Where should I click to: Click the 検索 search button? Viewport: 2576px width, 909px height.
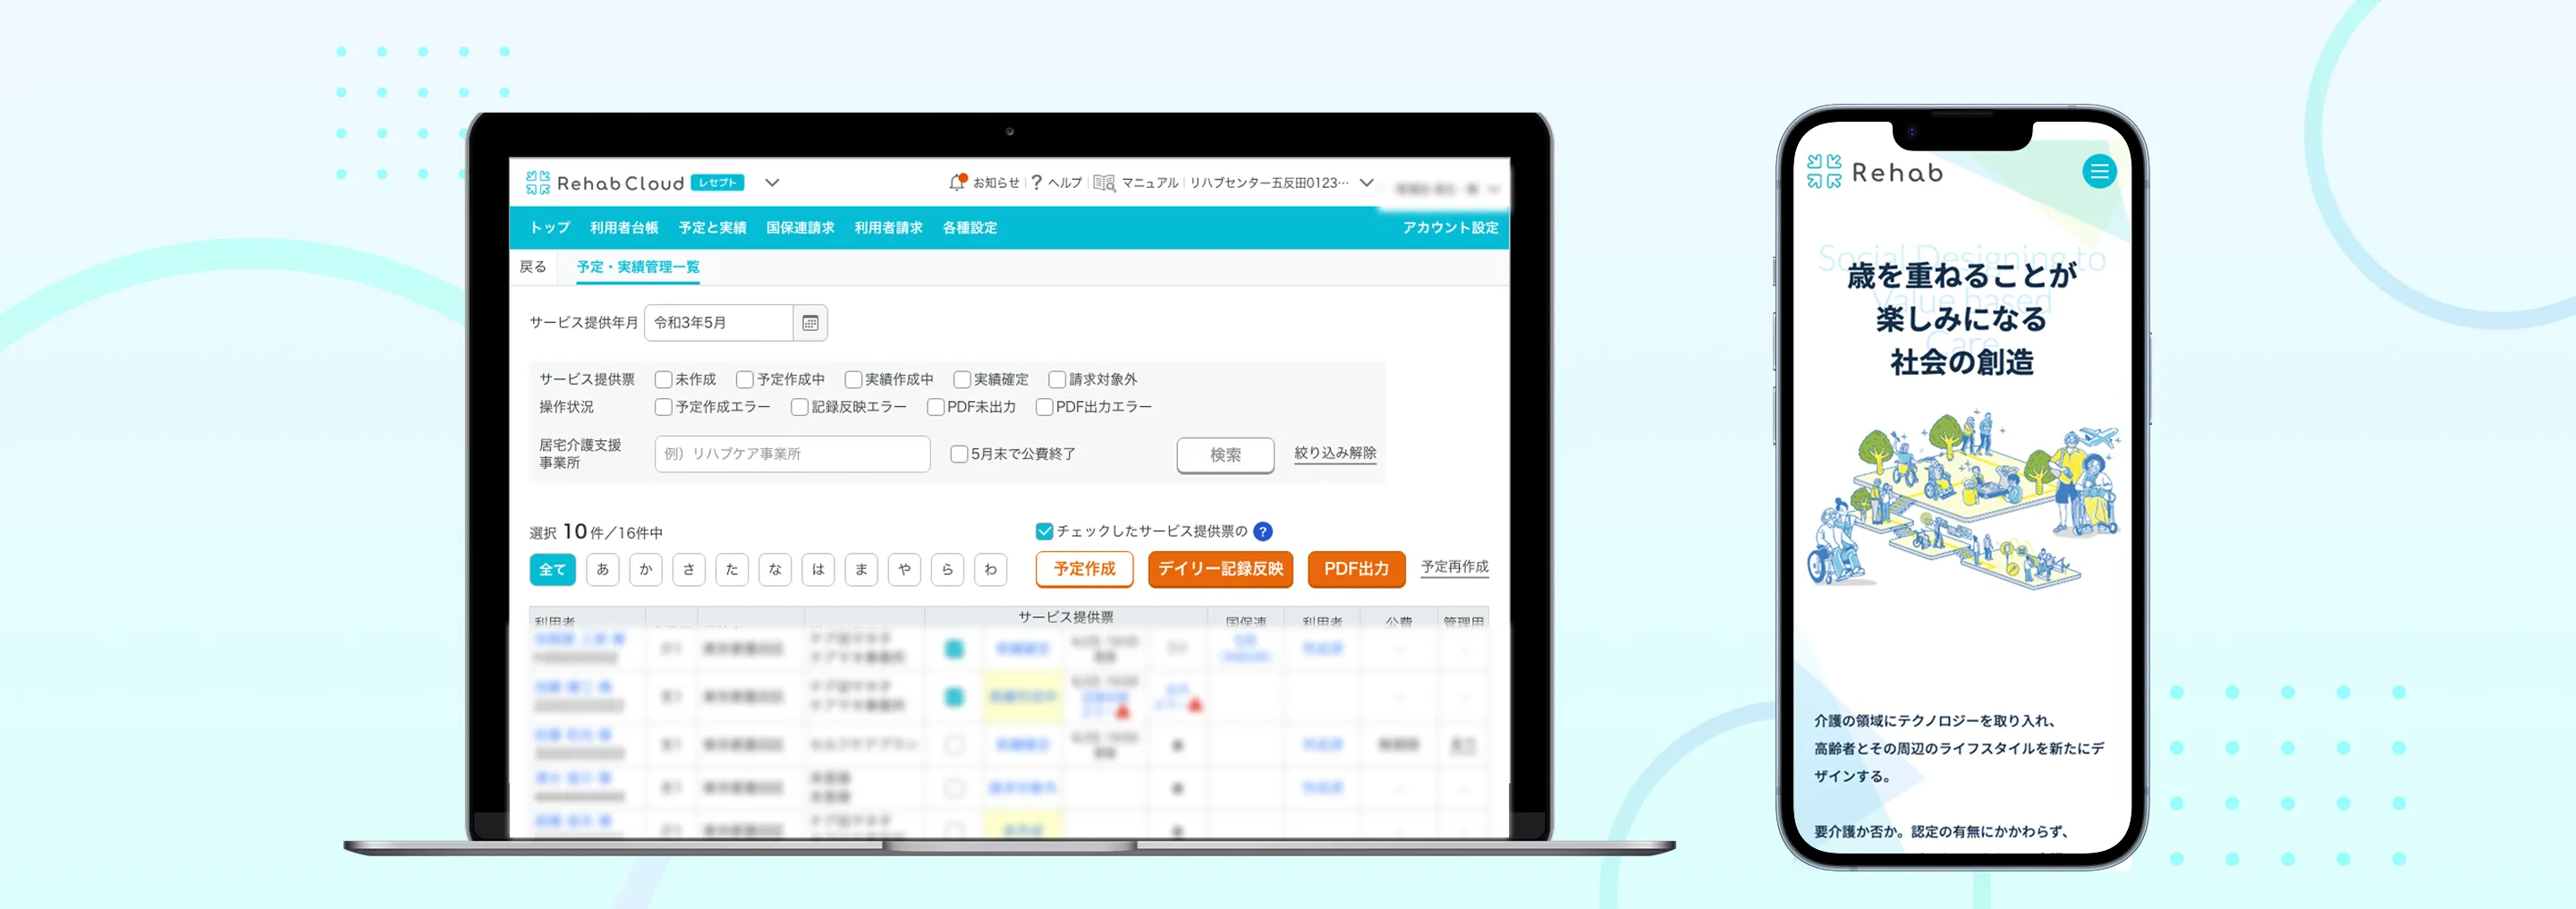coord(1225,455)
